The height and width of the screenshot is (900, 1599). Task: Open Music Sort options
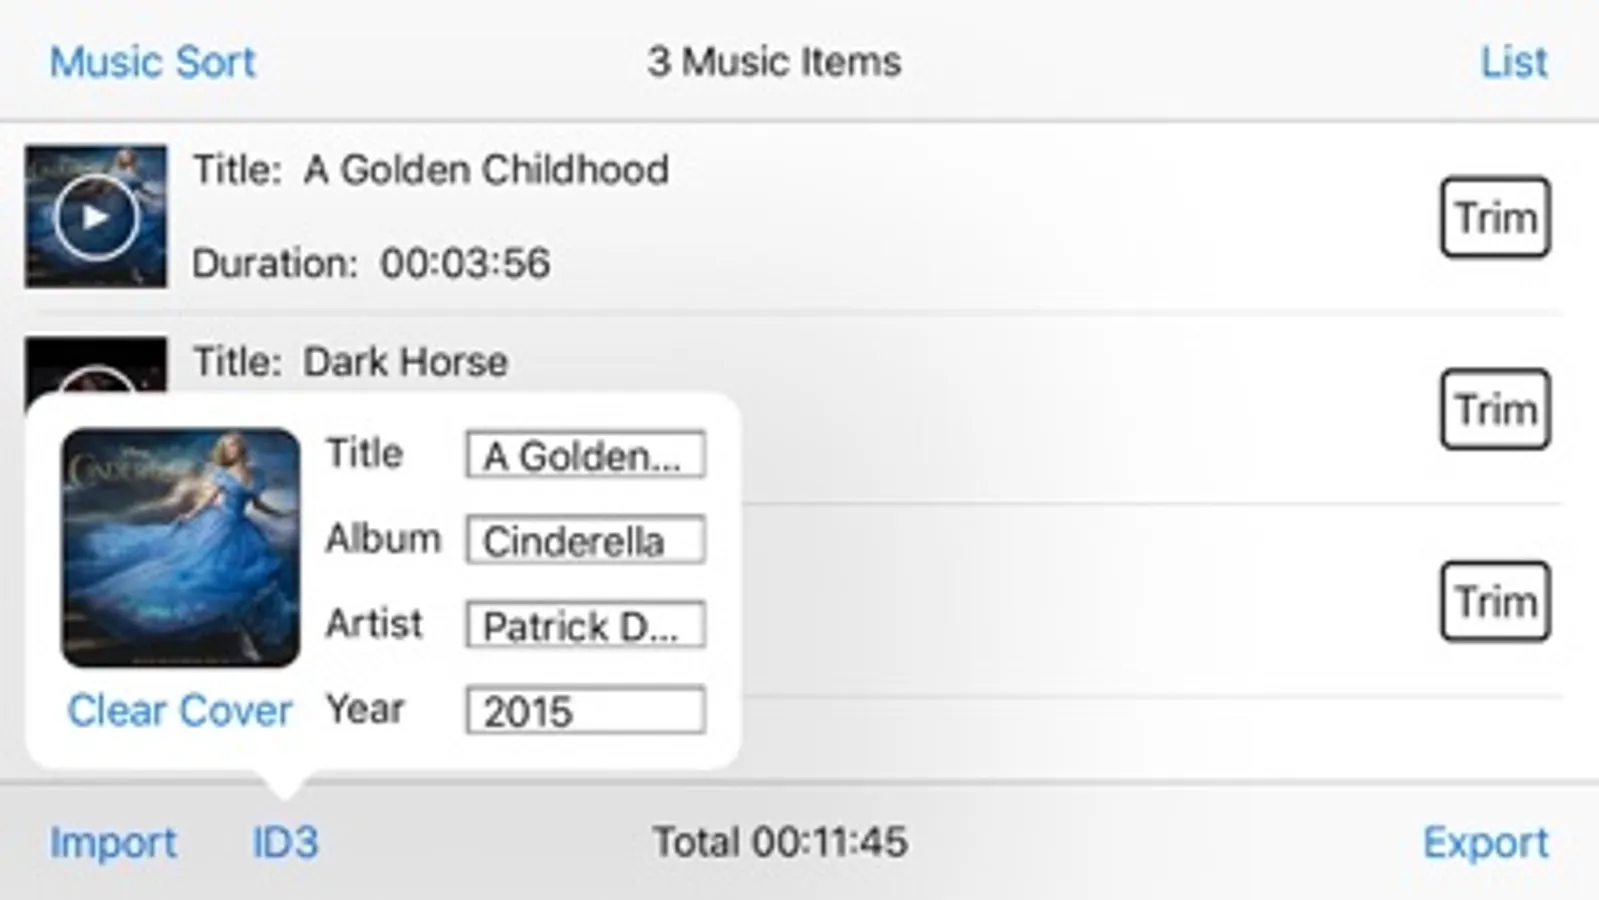point(153,62)
